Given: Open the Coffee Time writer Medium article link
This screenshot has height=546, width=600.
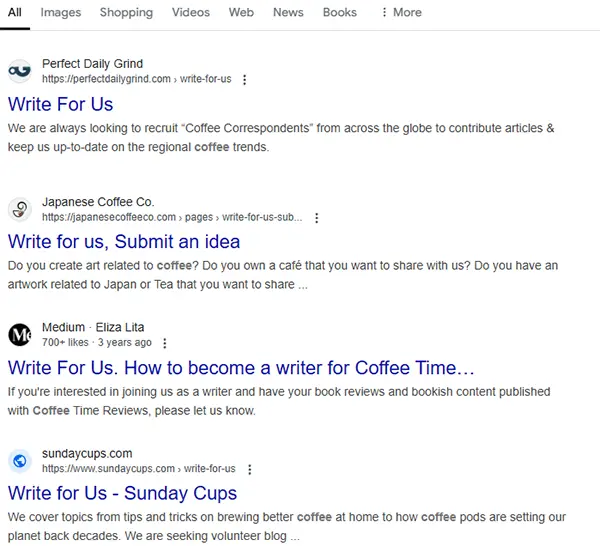Looking at the screenshot, I should (x=241, y=368).
